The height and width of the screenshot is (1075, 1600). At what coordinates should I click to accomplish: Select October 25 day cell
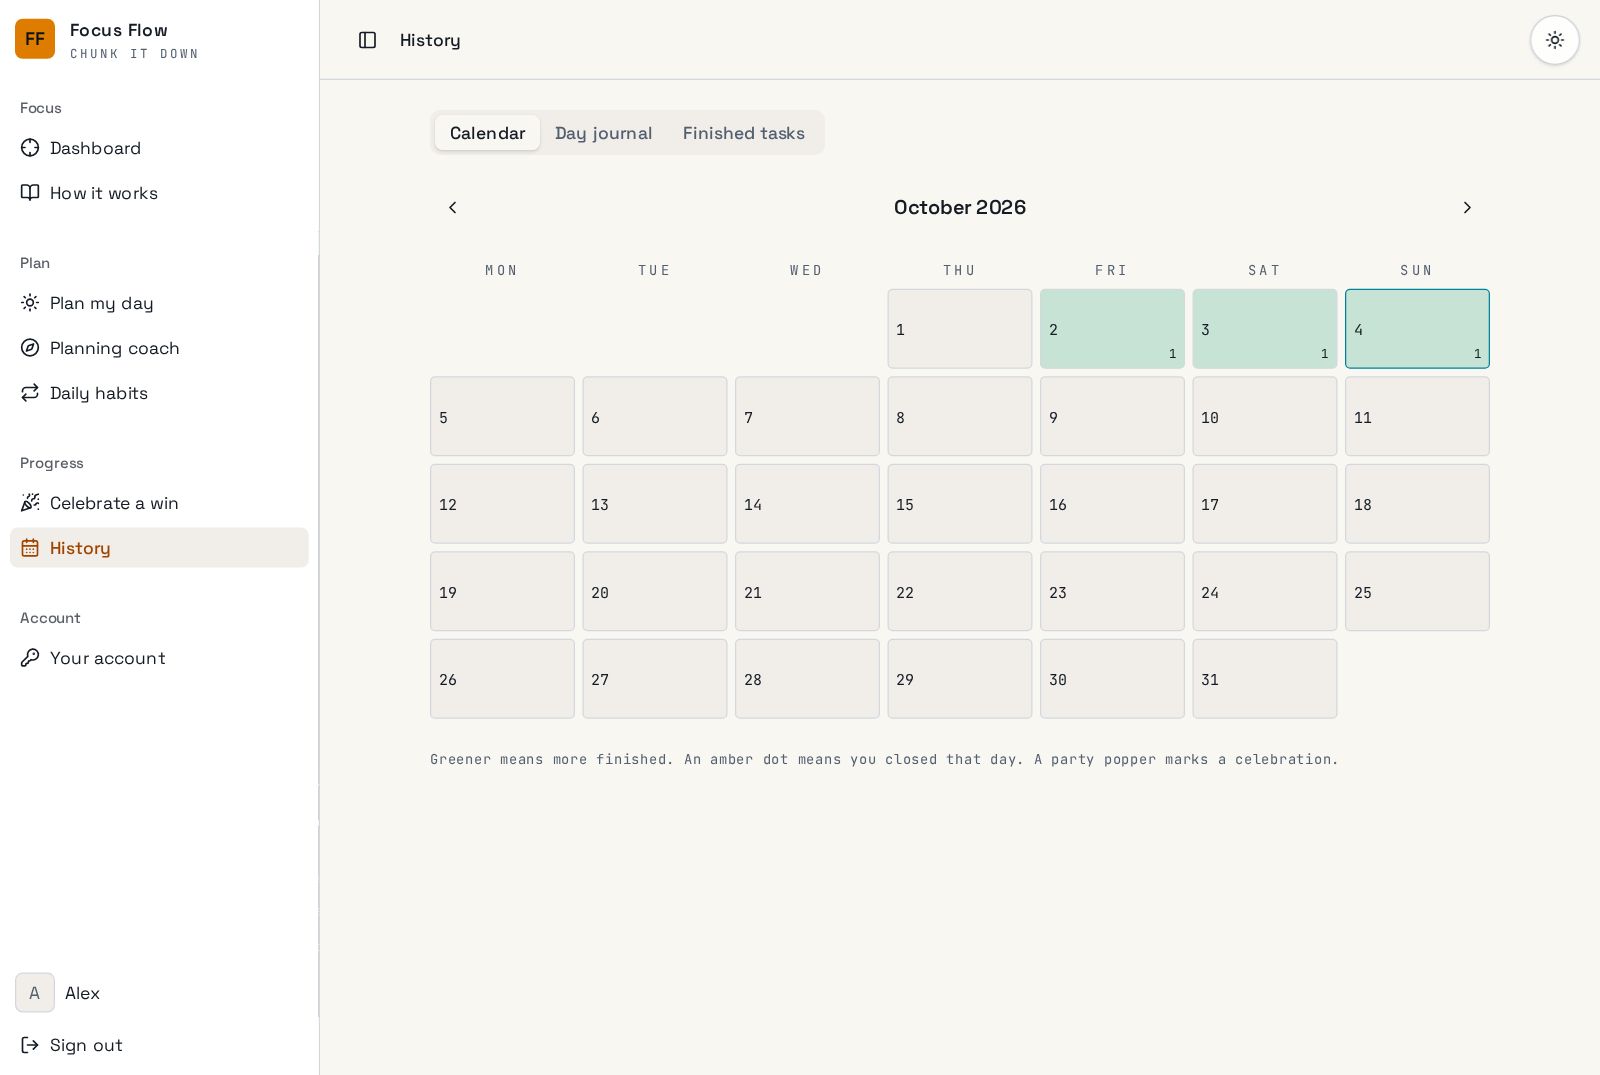pyautogui.click(x=1417, y=591)
